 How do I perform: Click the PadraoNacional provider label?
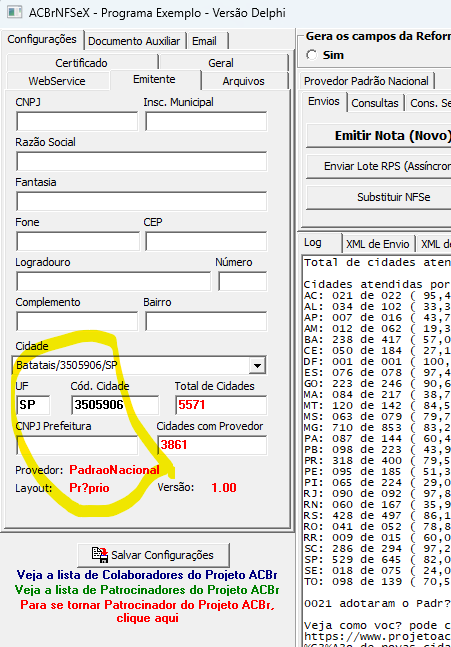pos(114,470)
